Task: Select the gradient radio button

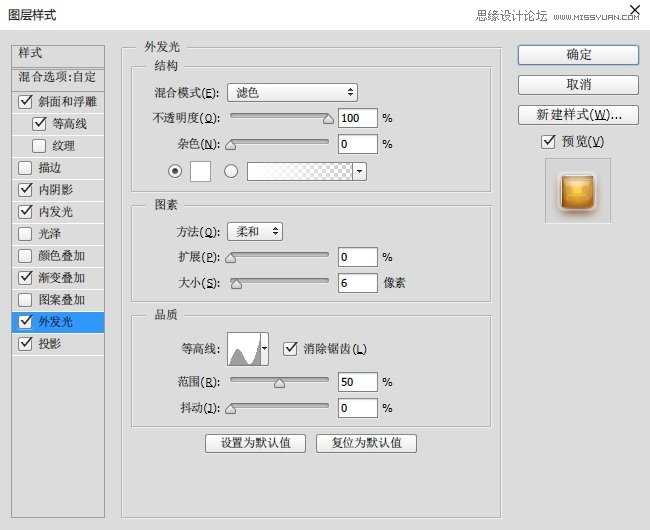Action: (x=231, y=171)
